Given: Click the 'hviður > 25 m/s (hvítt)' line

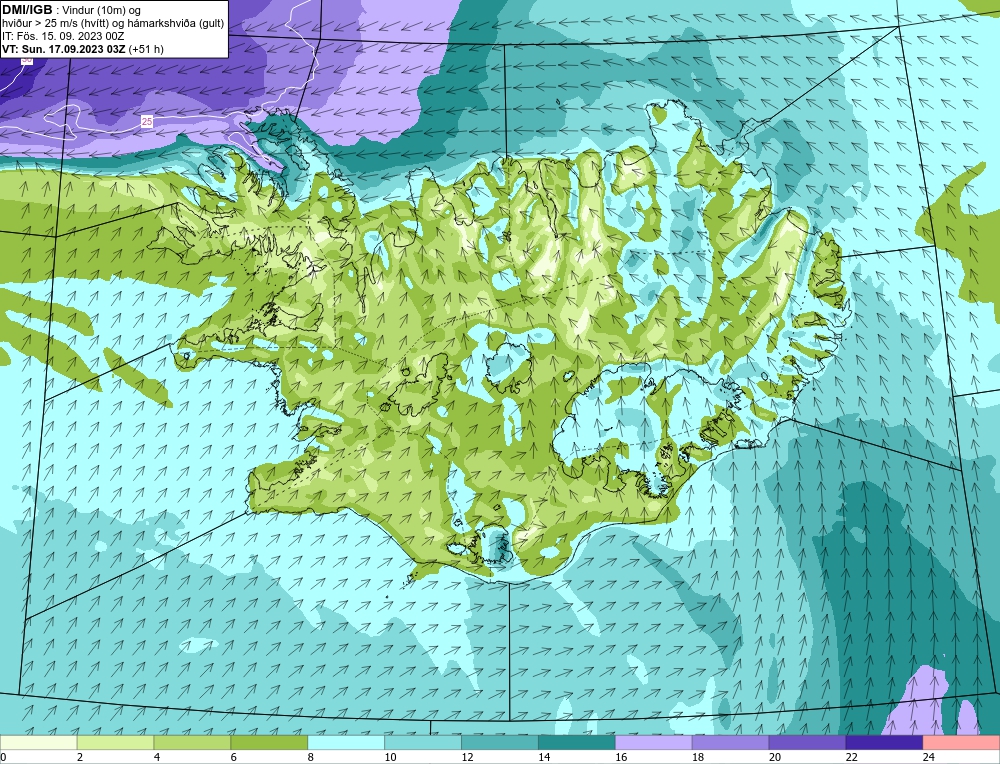Looking at the screenshot, I should [55, 24].
